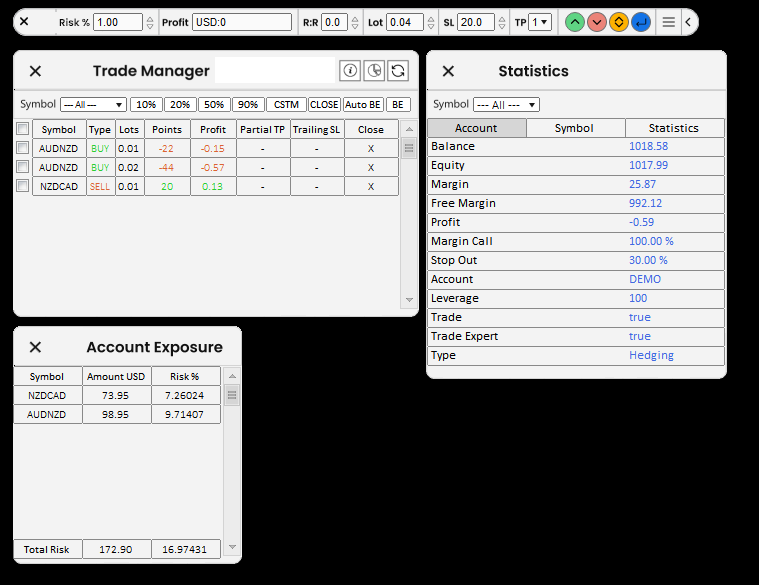This screenshot has width=759, height=585.
Task: Click the red sell arrow button
Action: 597,22
